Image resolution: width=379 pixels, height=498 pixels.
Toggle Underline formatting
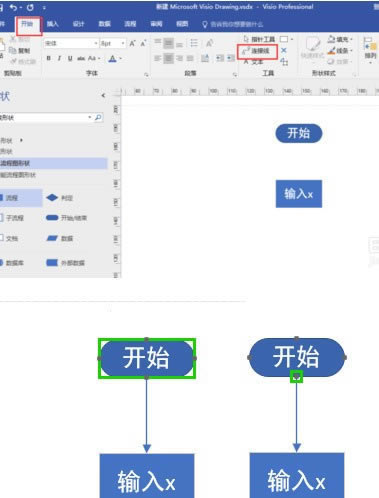click(70, 58)
